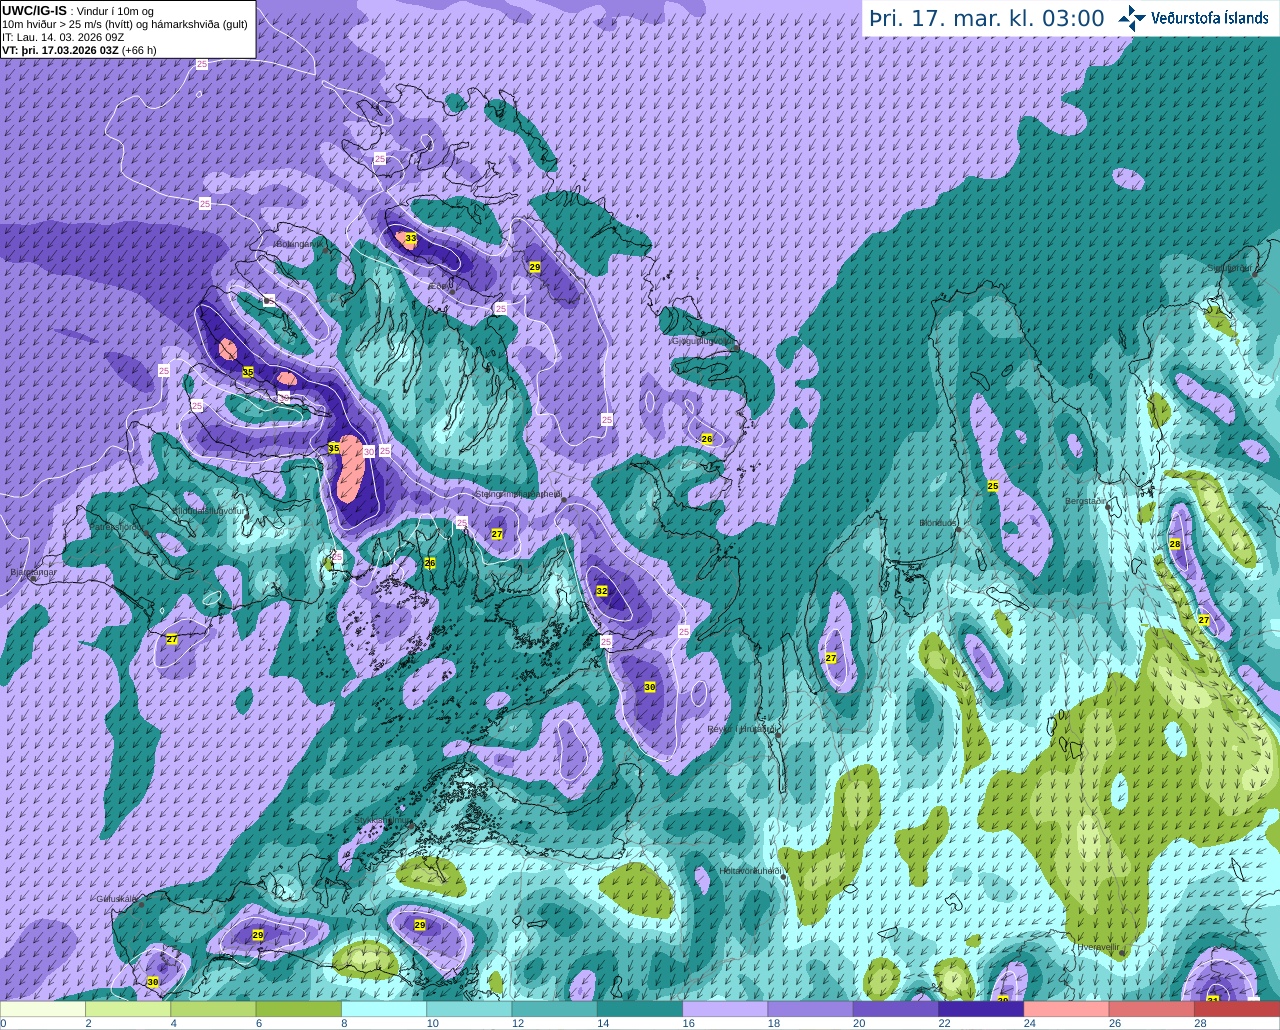
Task: Click the Patreksfjörður station label
Action: (118, 526)
